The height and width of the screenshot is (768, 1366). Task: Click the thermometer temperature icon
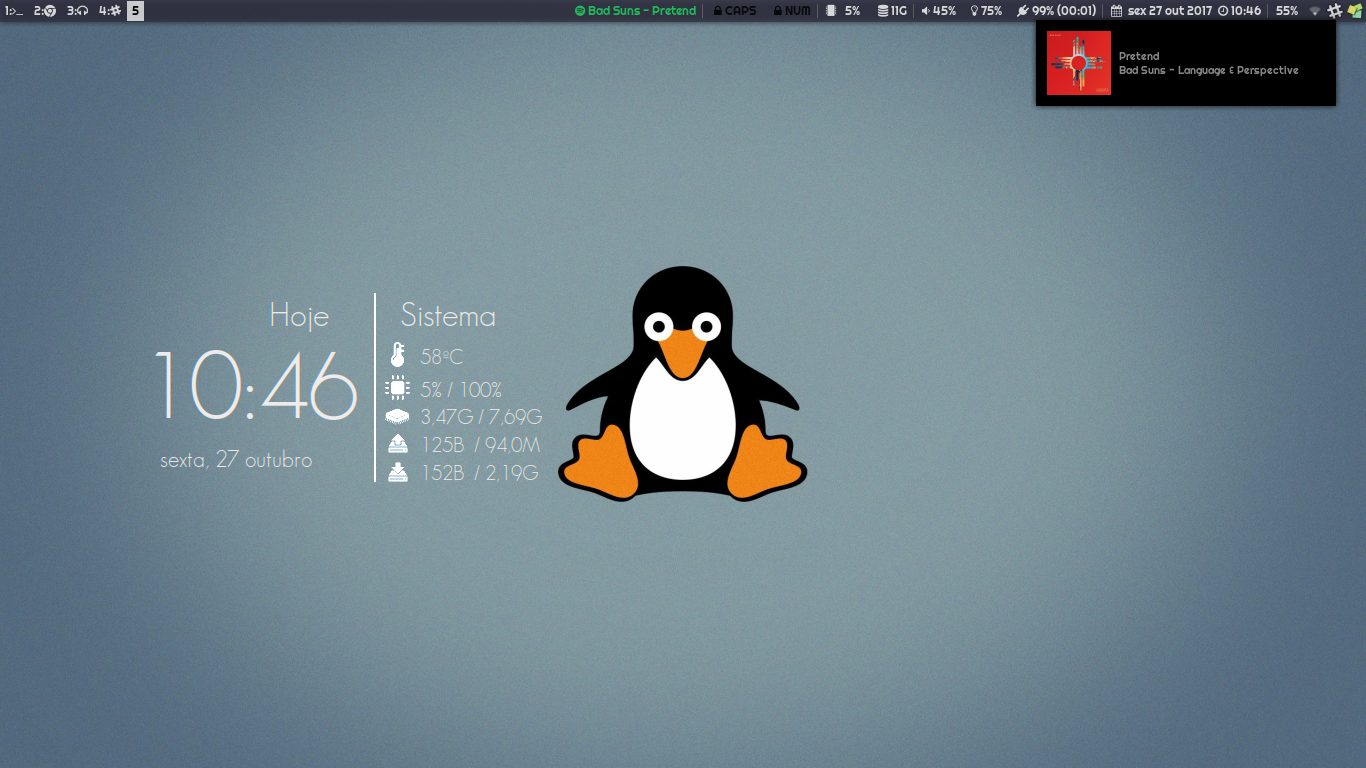pyautogui.click(x=398, y=355)
